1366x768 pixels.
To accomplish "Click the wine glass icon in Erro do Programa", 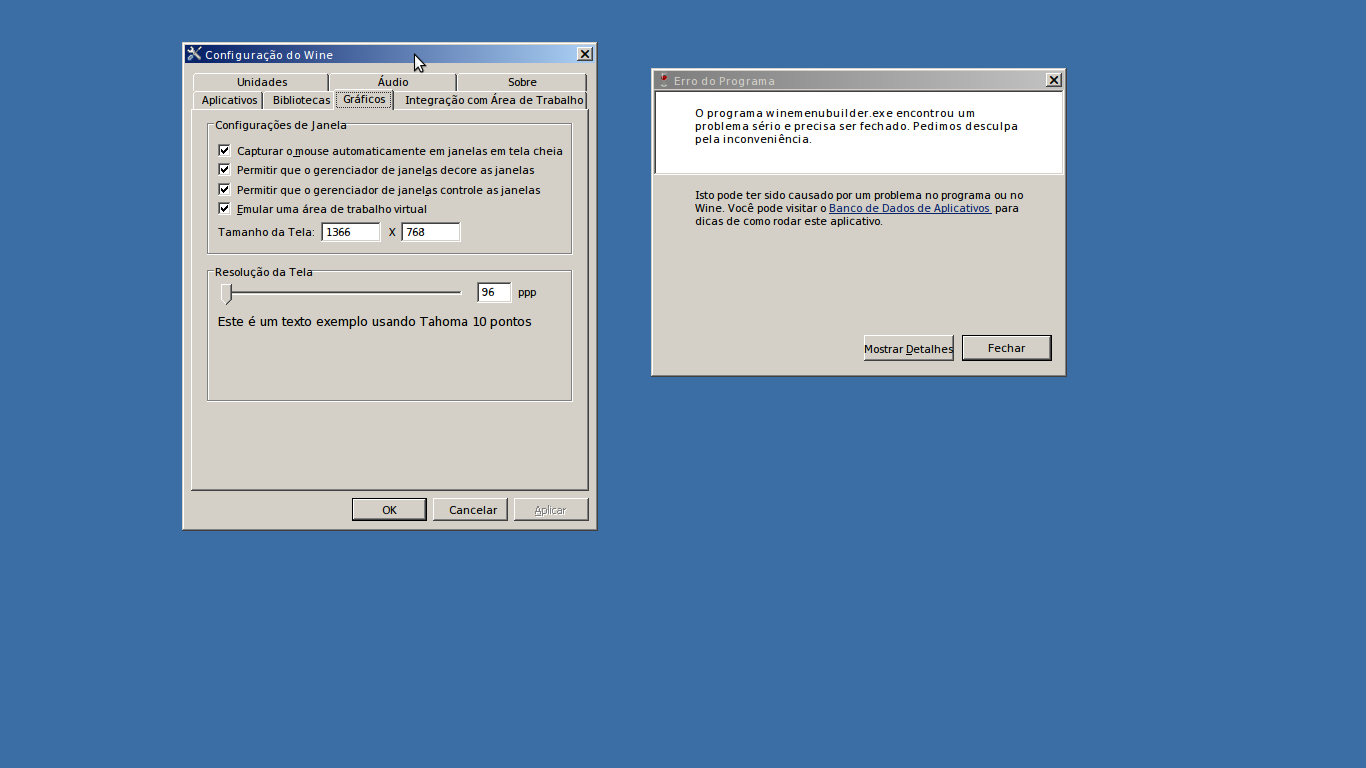I will point(663,80).
